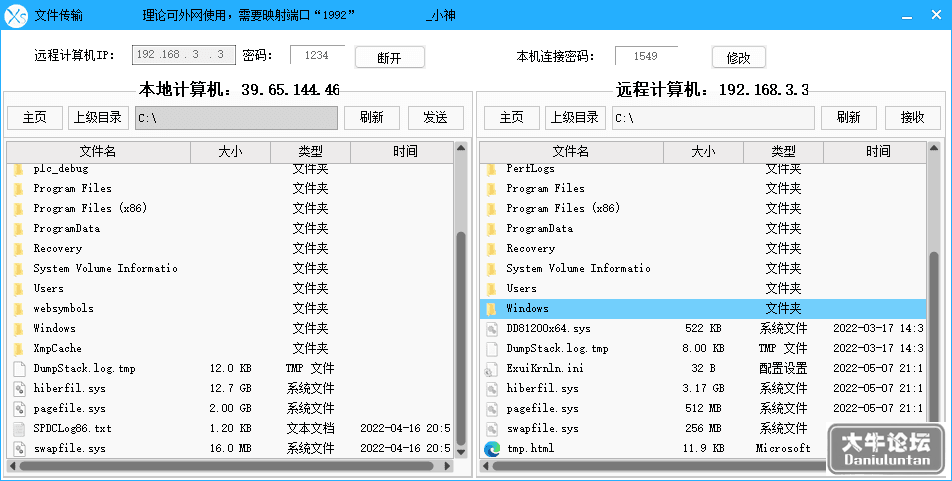The height and width of the screenshot is (481, 952).
Task: Click the 修改 button for local password
Action: (738, 57)
